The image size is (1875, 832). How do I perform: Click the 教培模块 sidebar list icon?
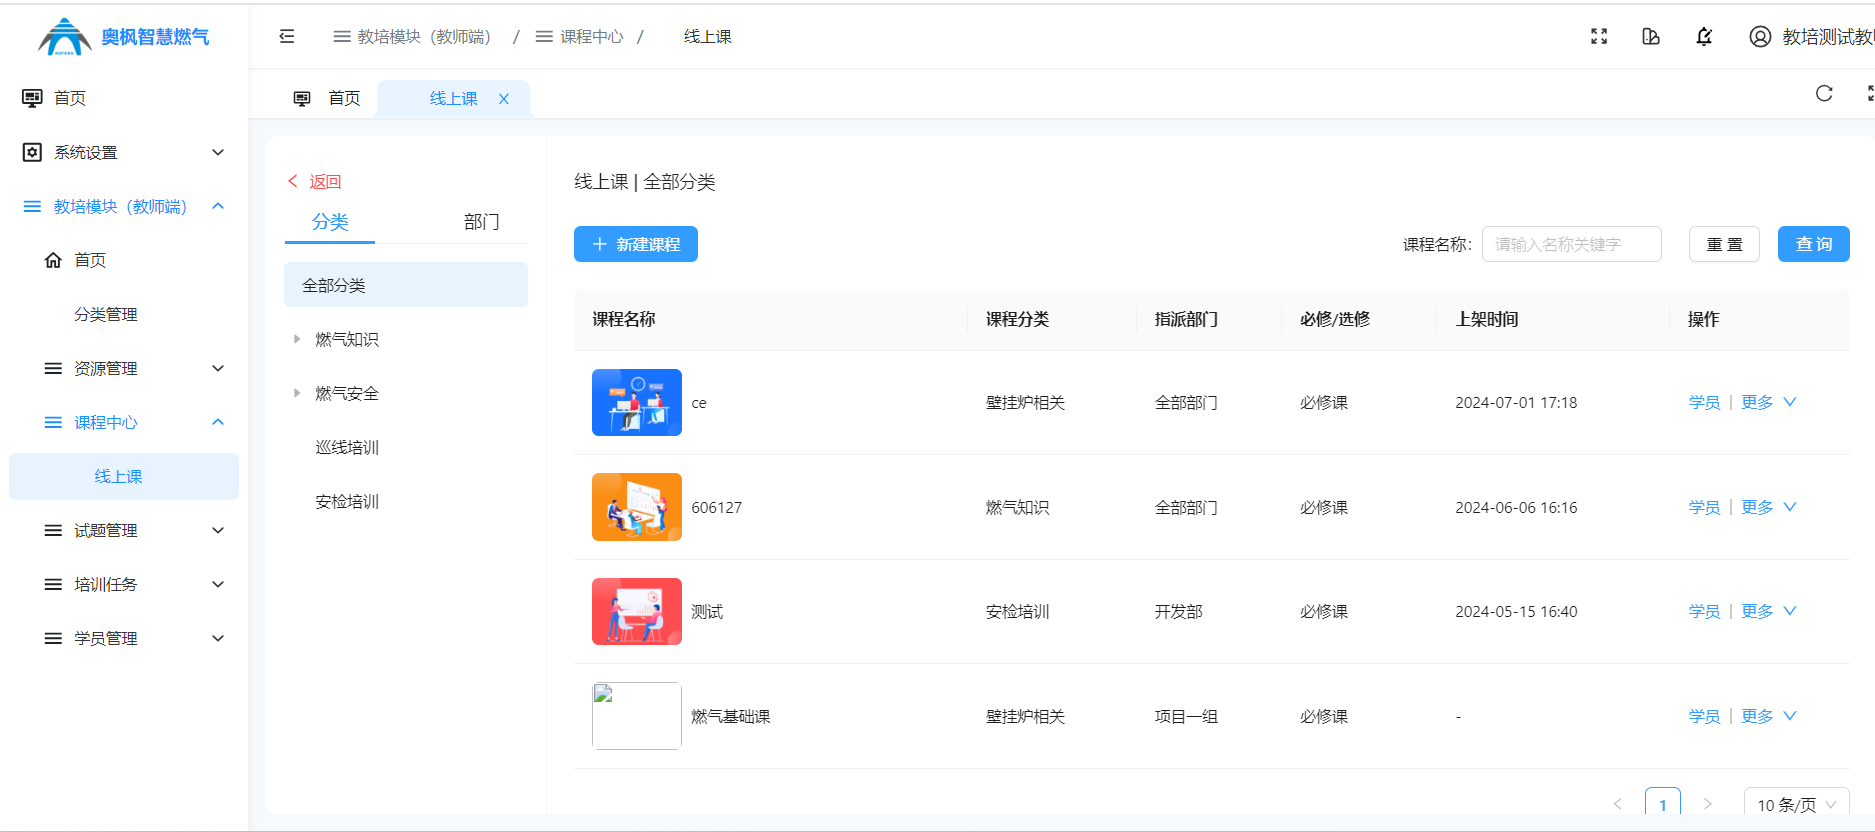click(32, 206)
